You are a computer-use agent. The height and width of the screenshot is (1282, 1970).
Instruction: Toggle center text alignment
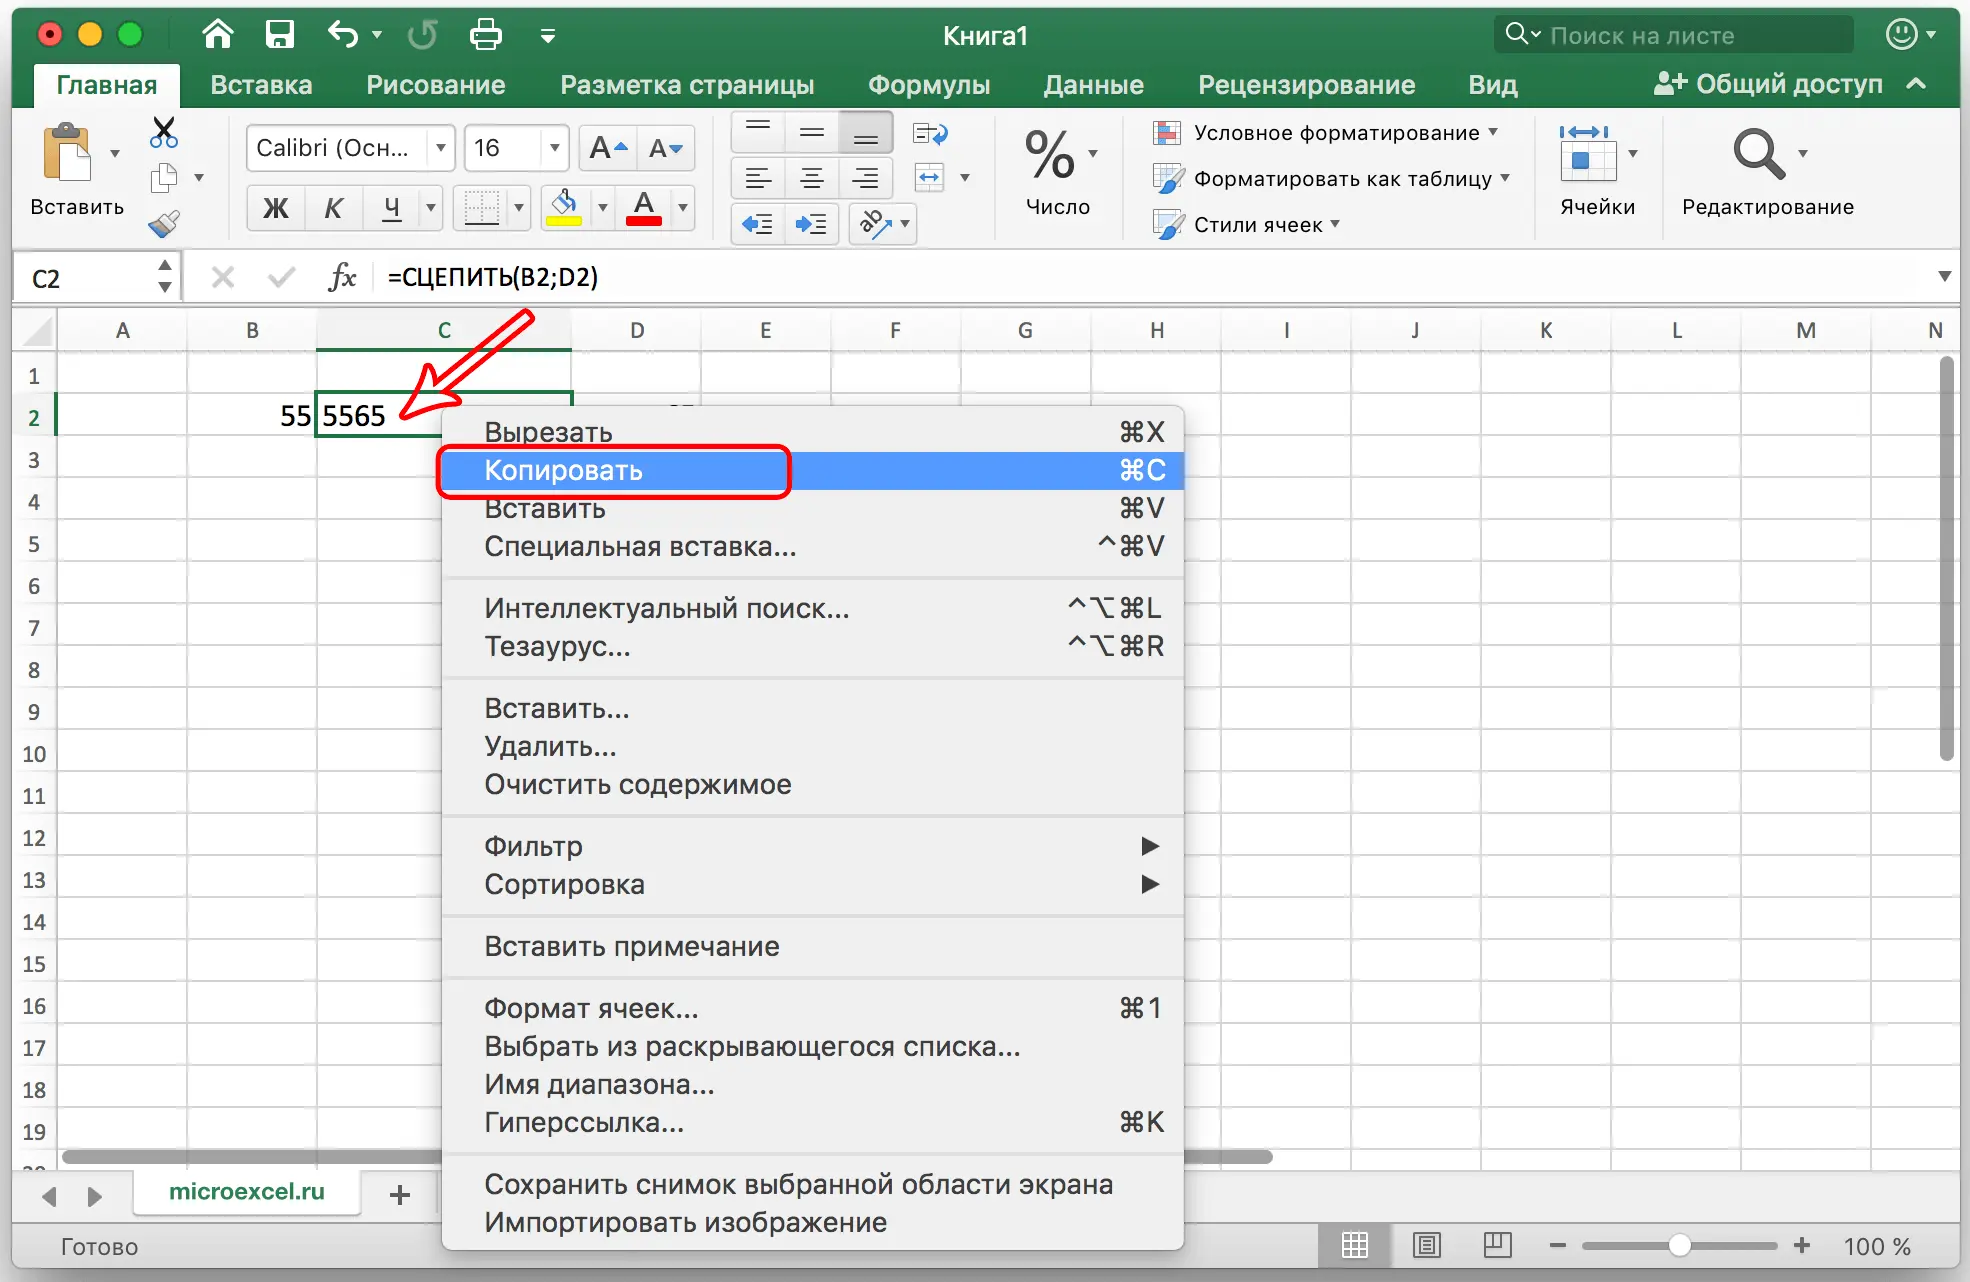pyautogui.click(x=812, y=178)
